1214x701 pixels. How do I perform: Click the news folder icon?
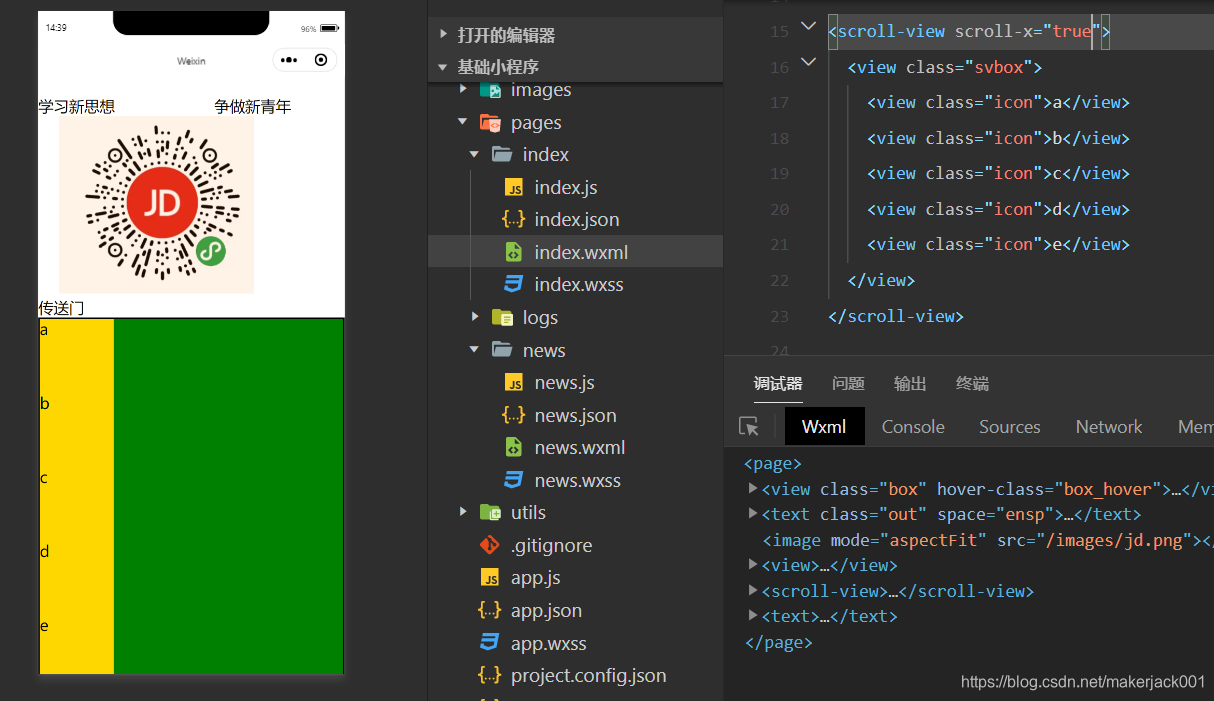[x=502, y=350]
